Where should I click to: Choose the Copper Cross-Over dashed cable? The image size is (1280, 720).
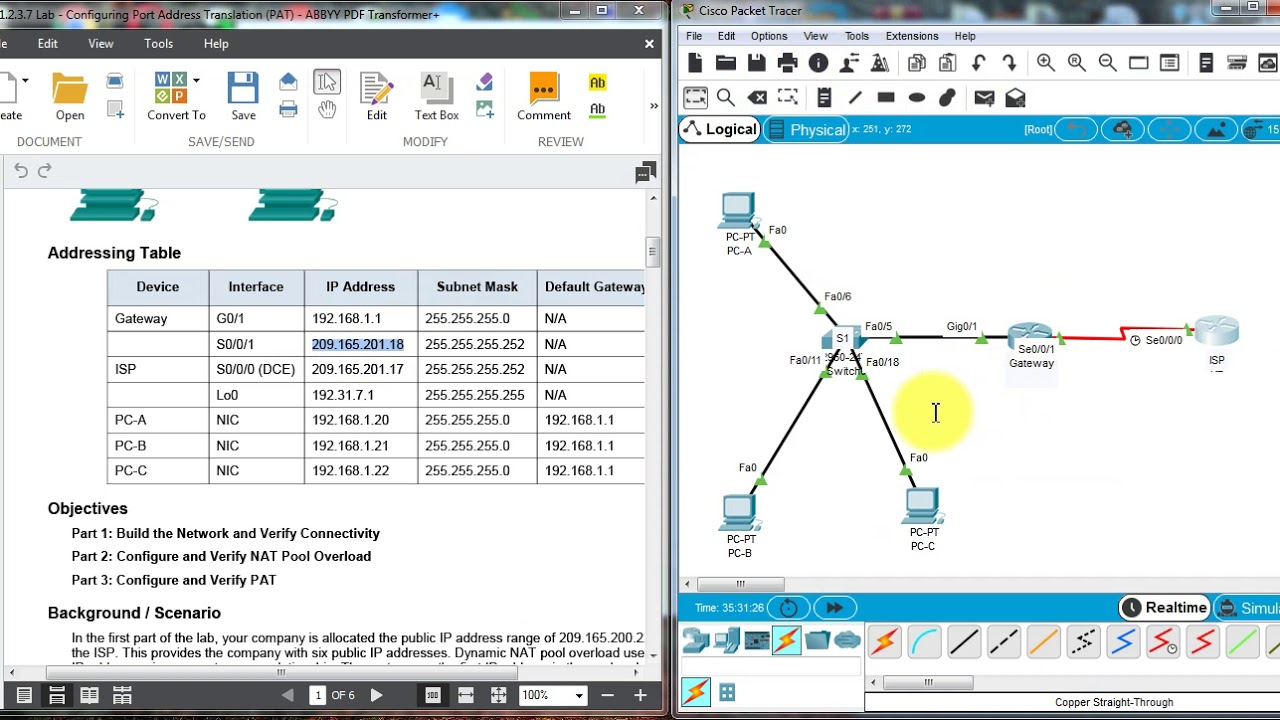point(1004,641)
